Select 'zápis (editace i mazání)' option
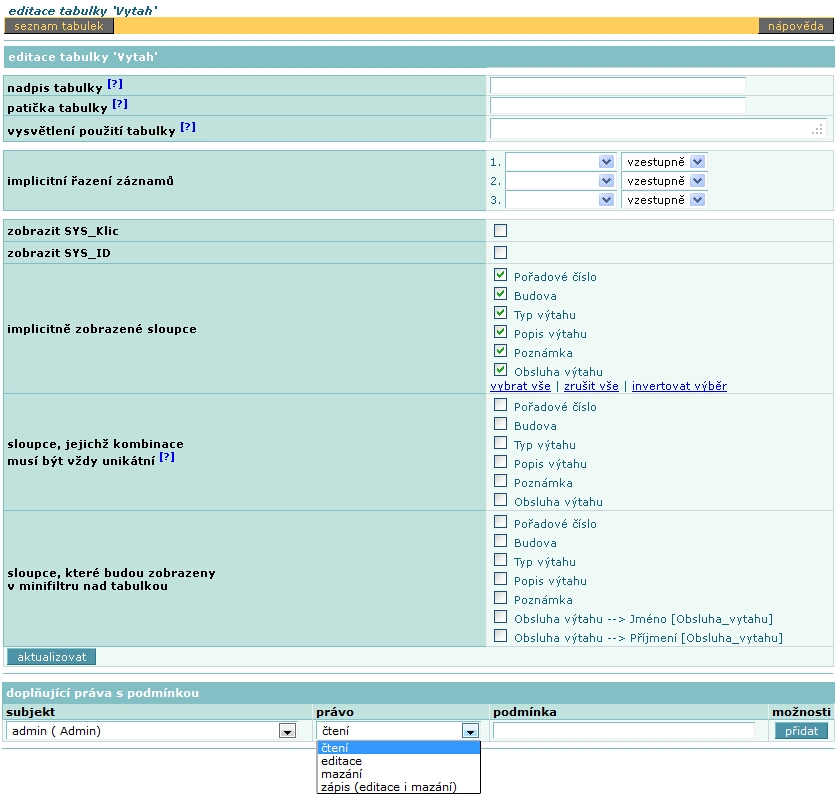The height and width of the screenshot is (794, 837). click(x=398, y=787)
